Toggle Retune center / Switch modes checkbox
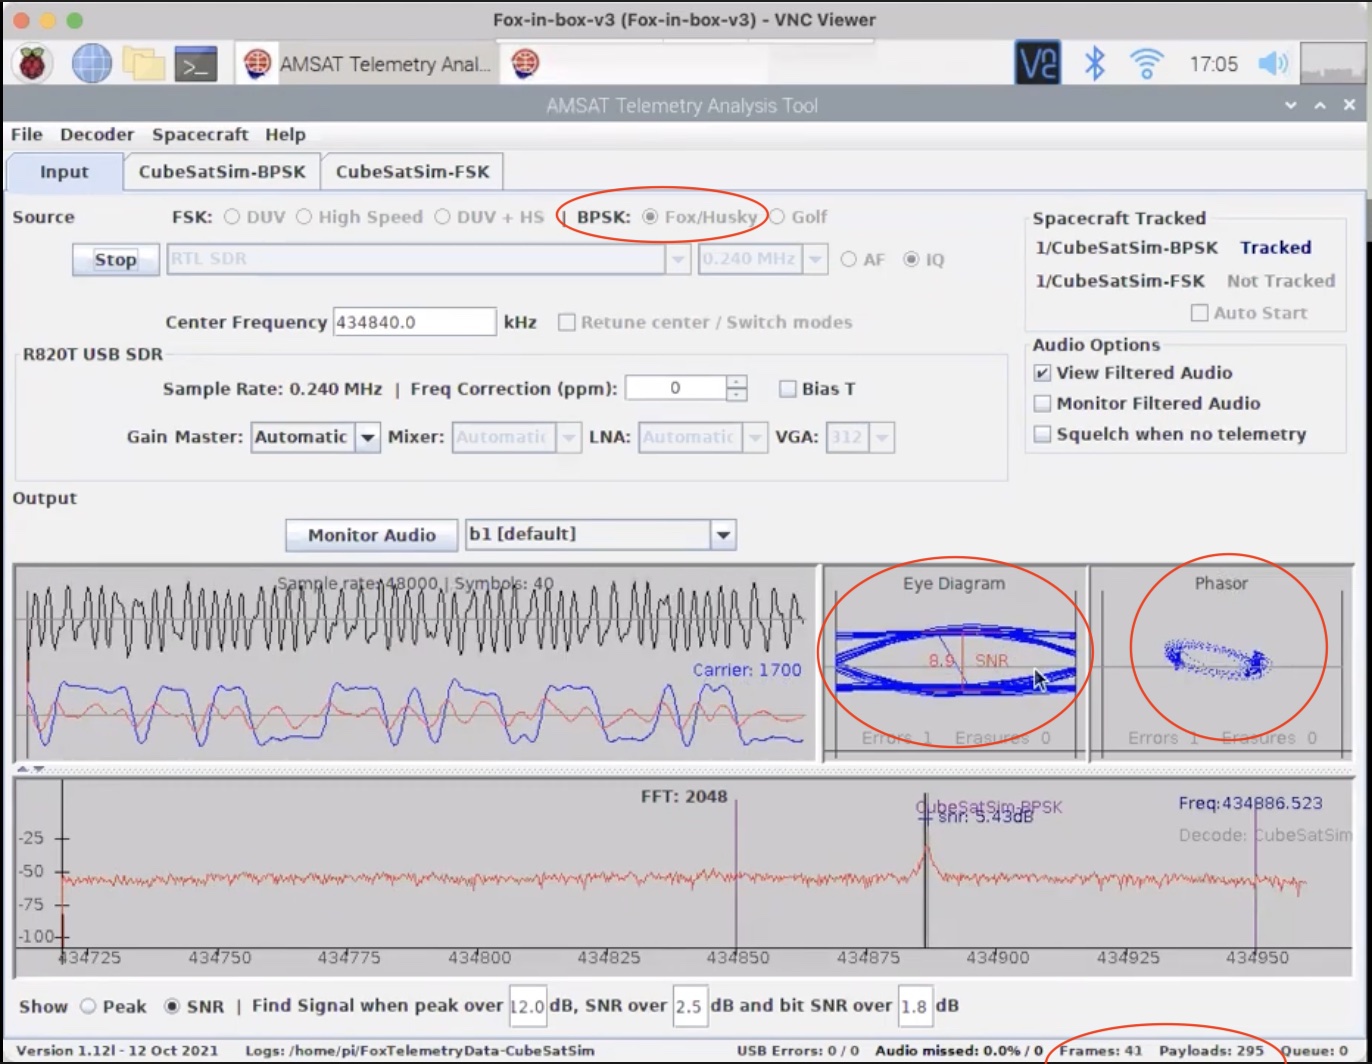Screen dimensions: 1372x1064 (x=567, y=323)
